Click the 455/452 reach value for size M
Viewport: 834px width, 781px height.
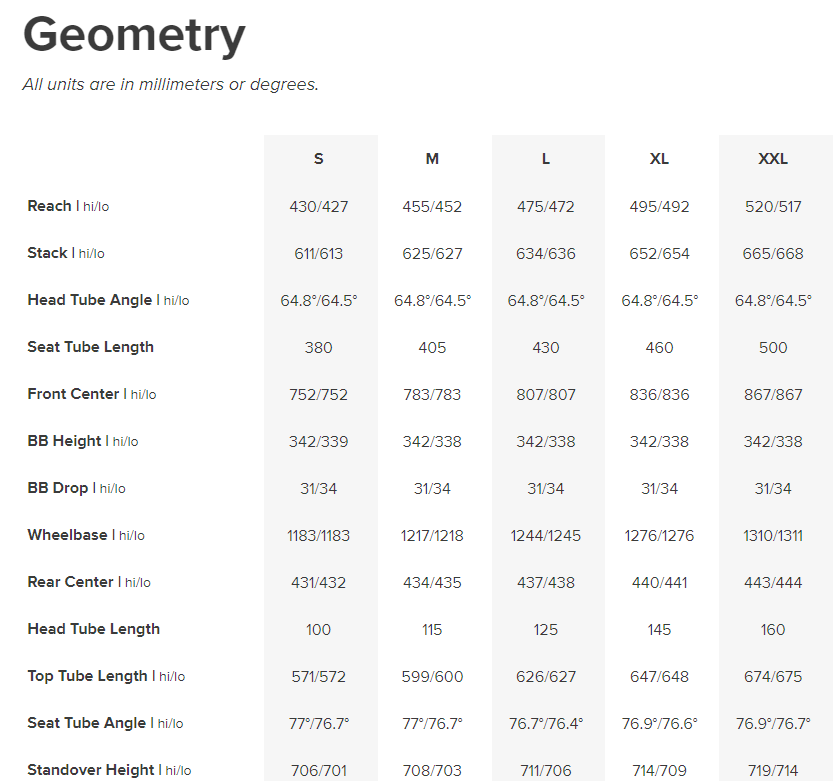pyautogui.click(x=432, y=207)
